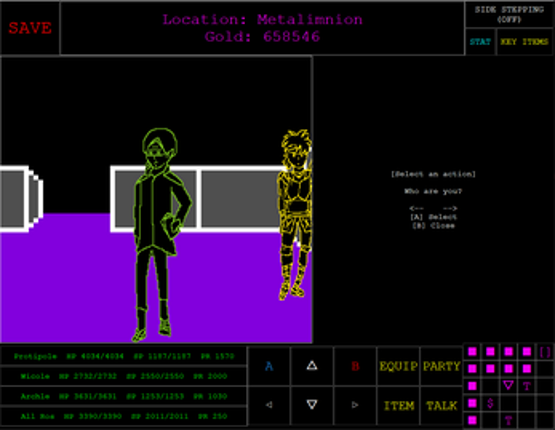Screen dimensions: 555x430
Task: Move backward with the down triangle pad arrow
Action: coord(312,405)
